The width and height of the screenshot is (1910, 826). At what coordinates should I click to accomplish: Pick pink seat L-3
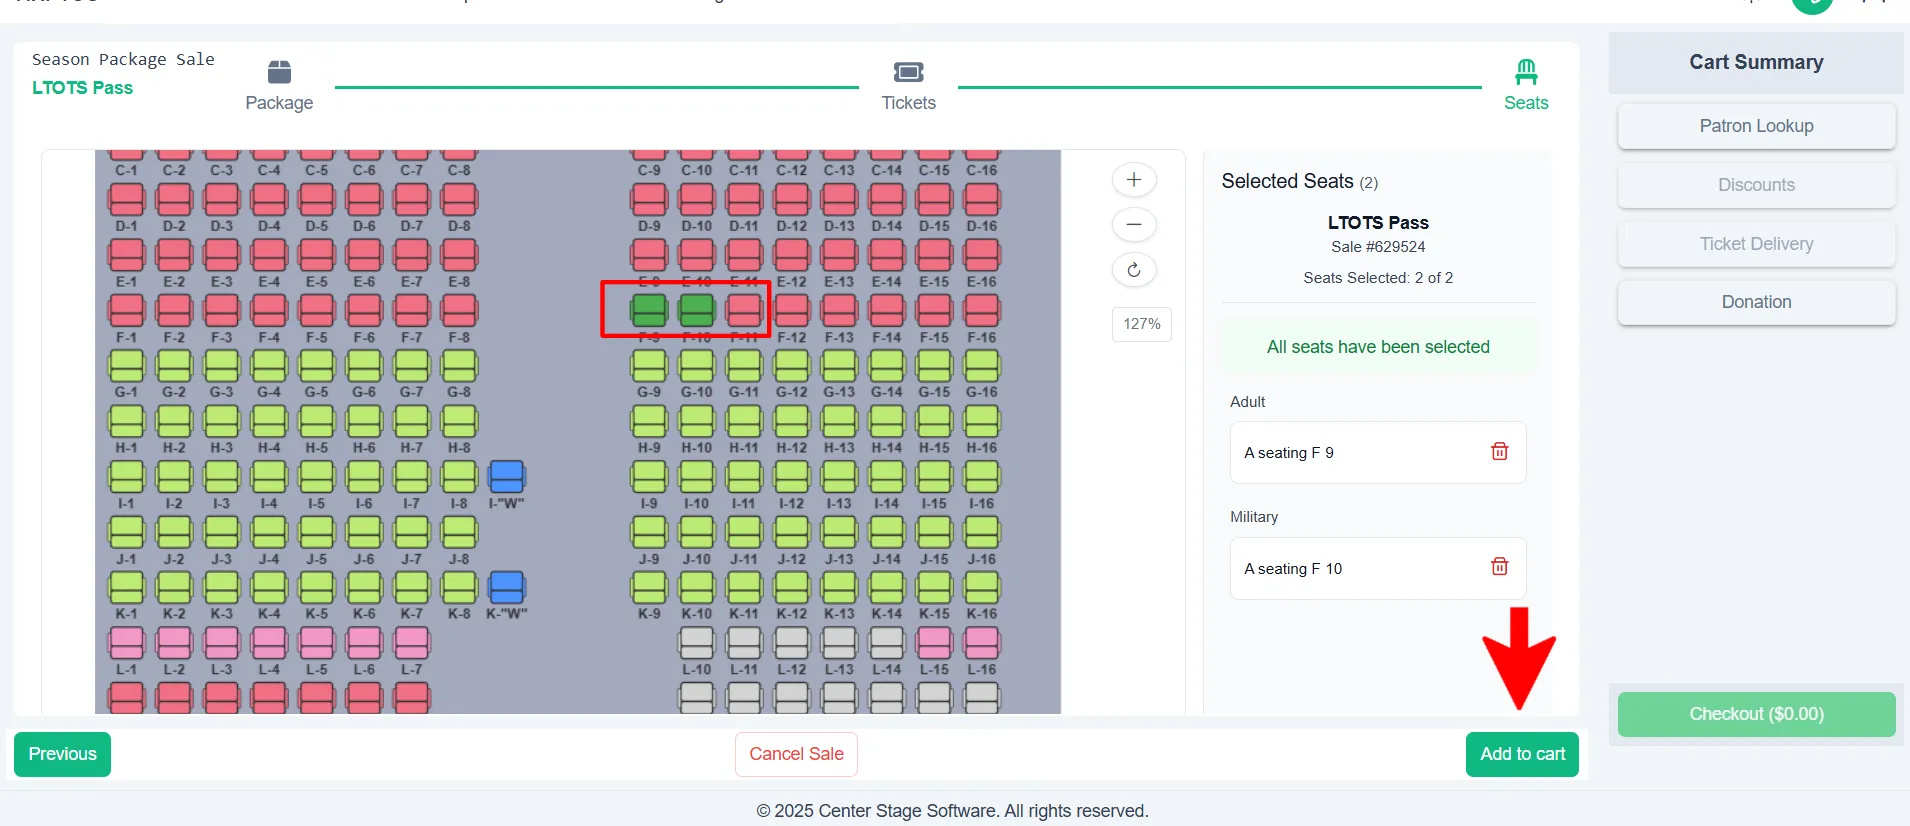222,643
